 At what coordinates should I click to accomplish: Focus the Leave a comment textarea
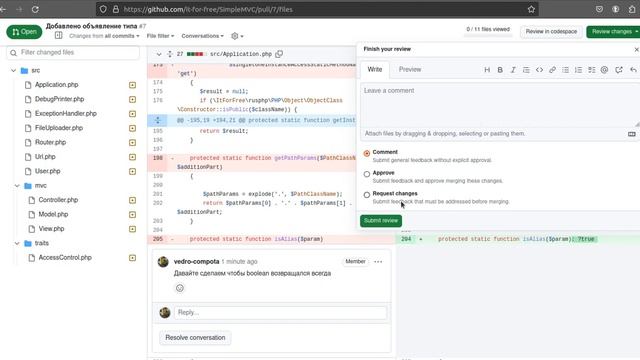[500, 105]
